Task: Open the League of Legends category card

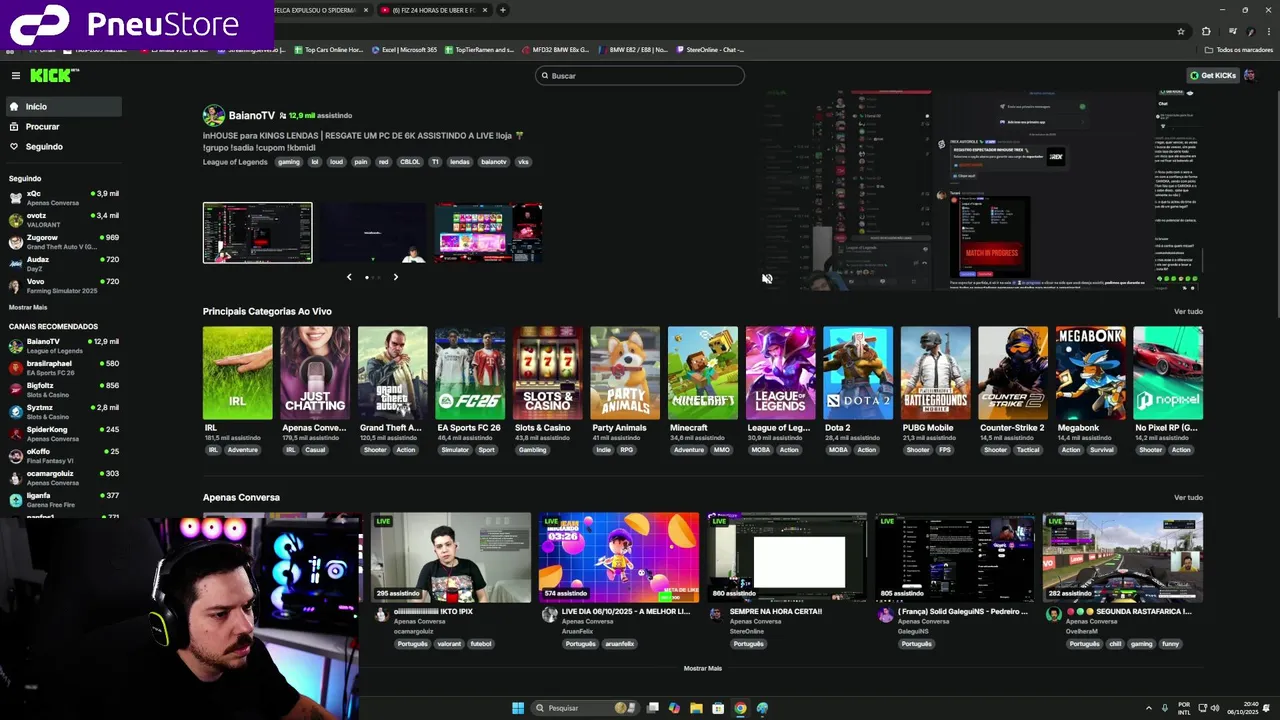Action: point(780,373)
